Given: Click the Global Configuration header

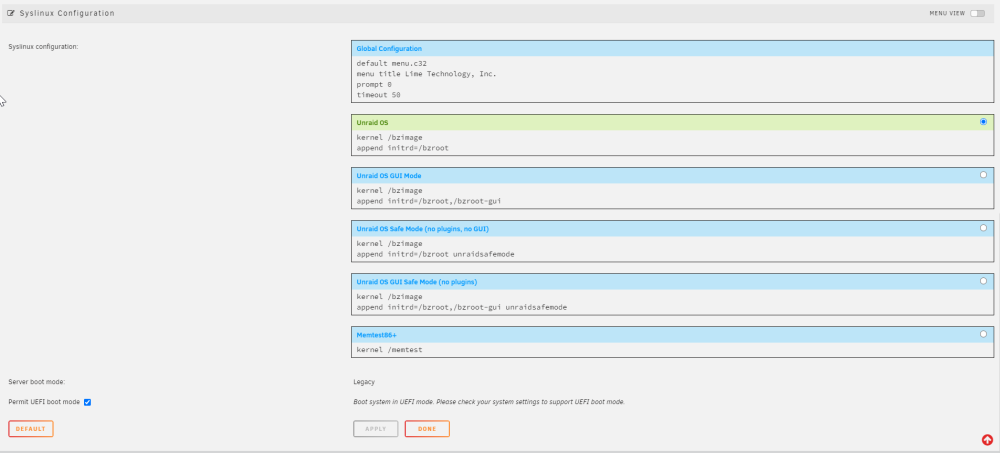Looking at the screenshot, I should pyautogui.click(x=672, y=48).
